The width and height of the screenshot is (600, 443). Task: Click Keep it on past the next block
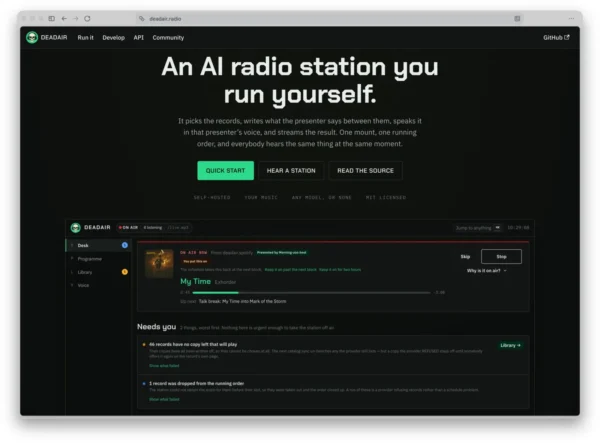click(290, 270)
